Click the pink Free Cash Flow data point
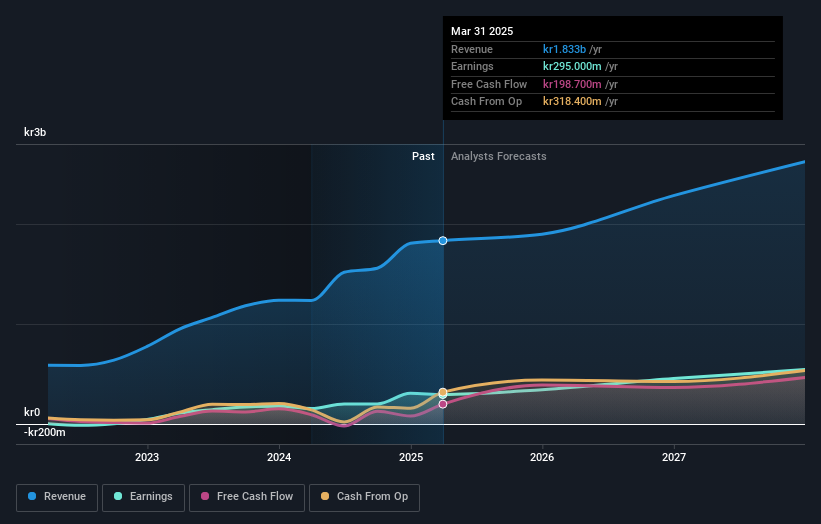The image size is (821, 524). [443, 404]
